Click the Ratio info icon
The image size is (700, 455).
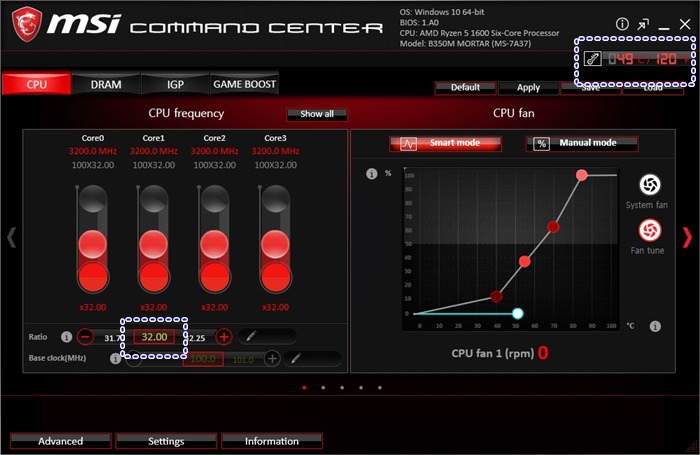[x=67, y=337]
